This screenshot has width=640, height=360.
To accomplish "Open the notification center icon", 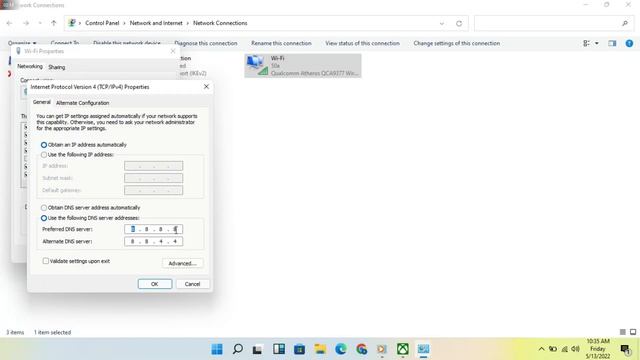I will pos(625,349).
